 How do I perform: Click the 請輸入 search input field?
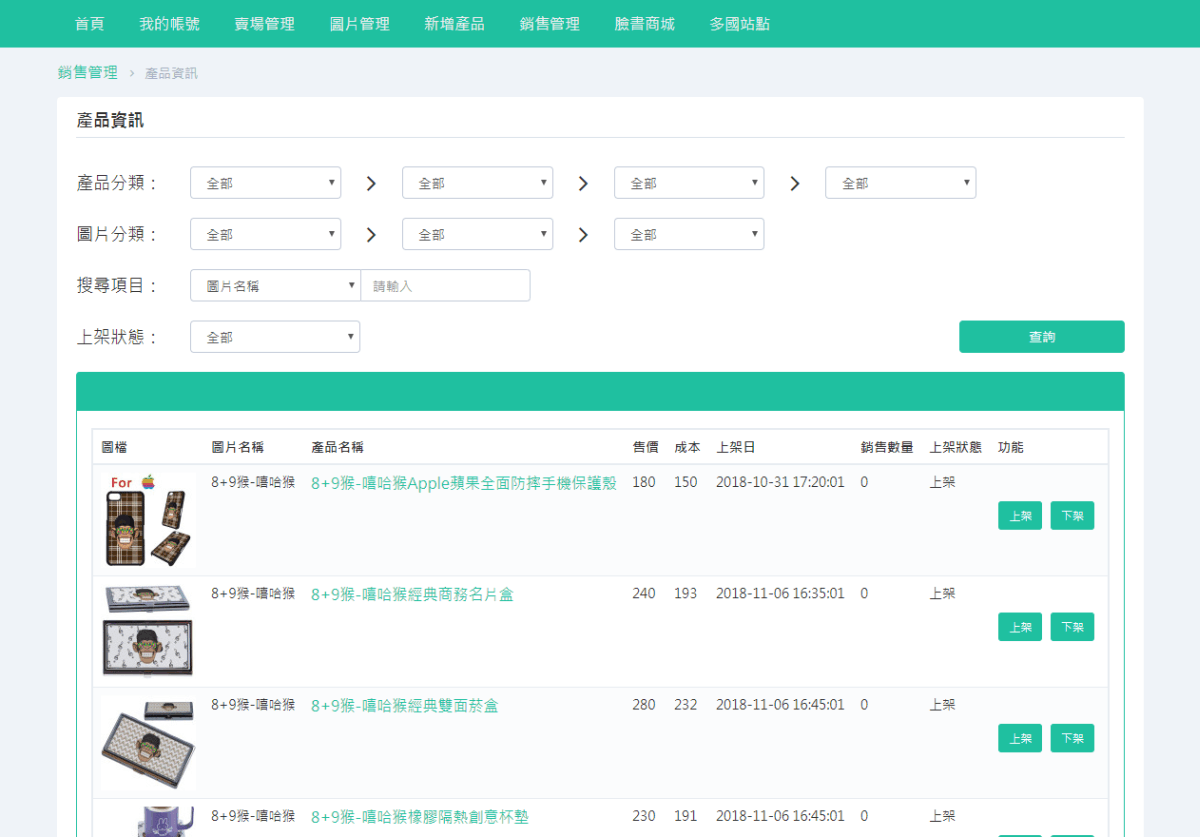(x=445, y=285)
